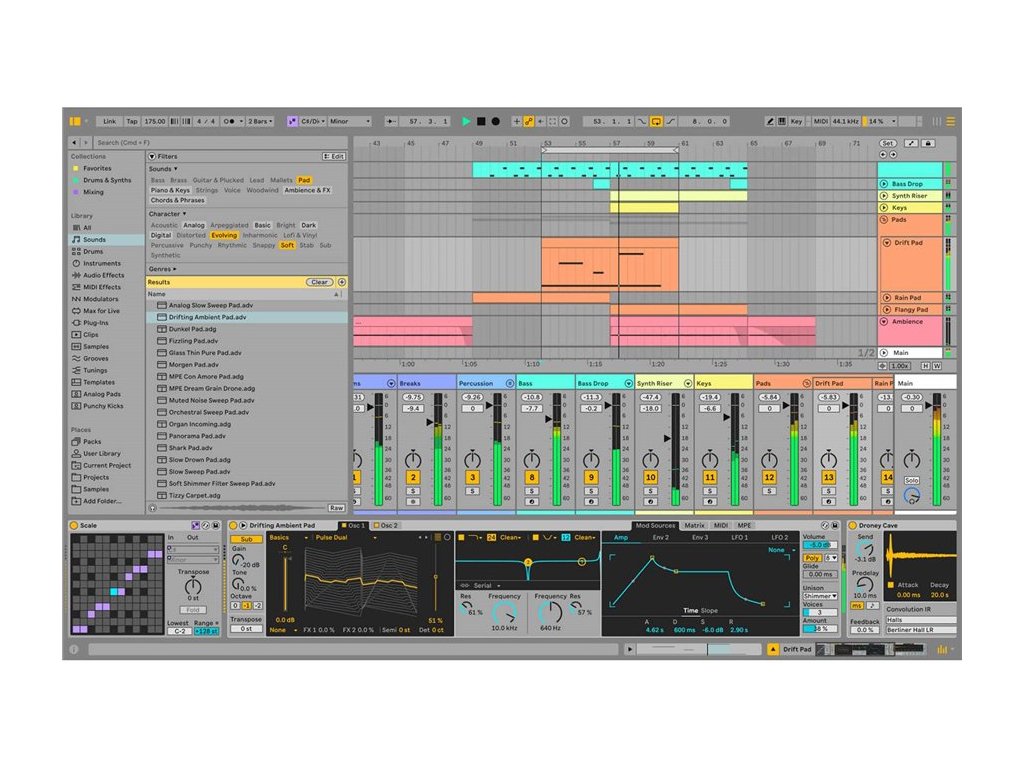Viewport: 1024px width, 768px height.
Task: Open the 2 Bars quantization dropdown
Action: coord(262,121)
